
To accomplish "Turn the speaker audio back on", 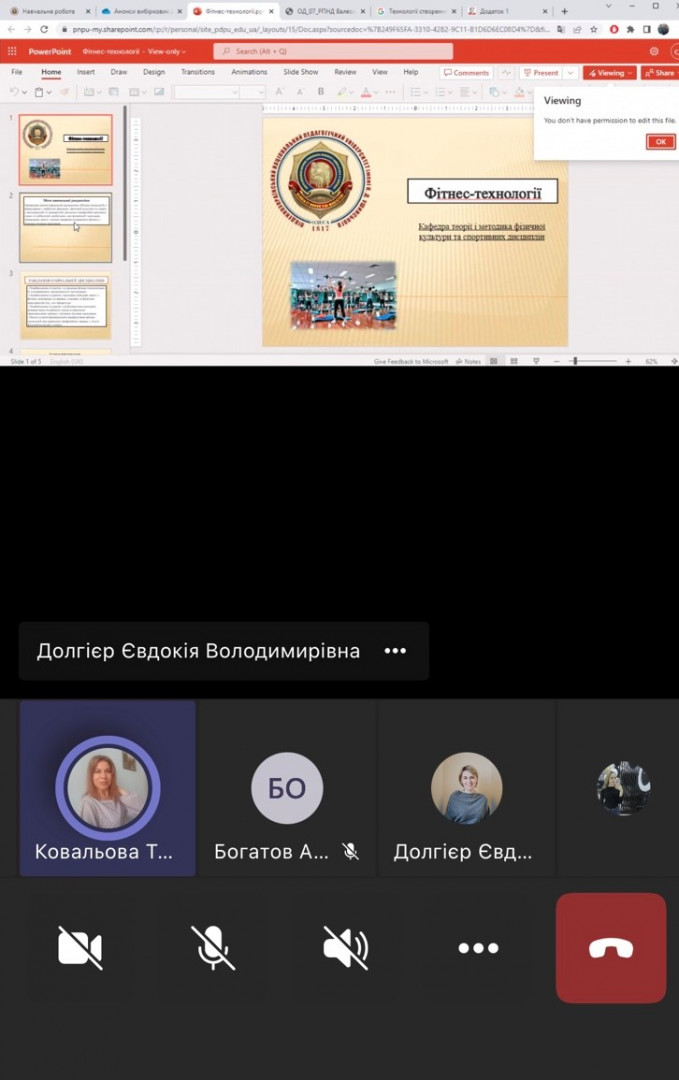I will (x=346, y=948).
